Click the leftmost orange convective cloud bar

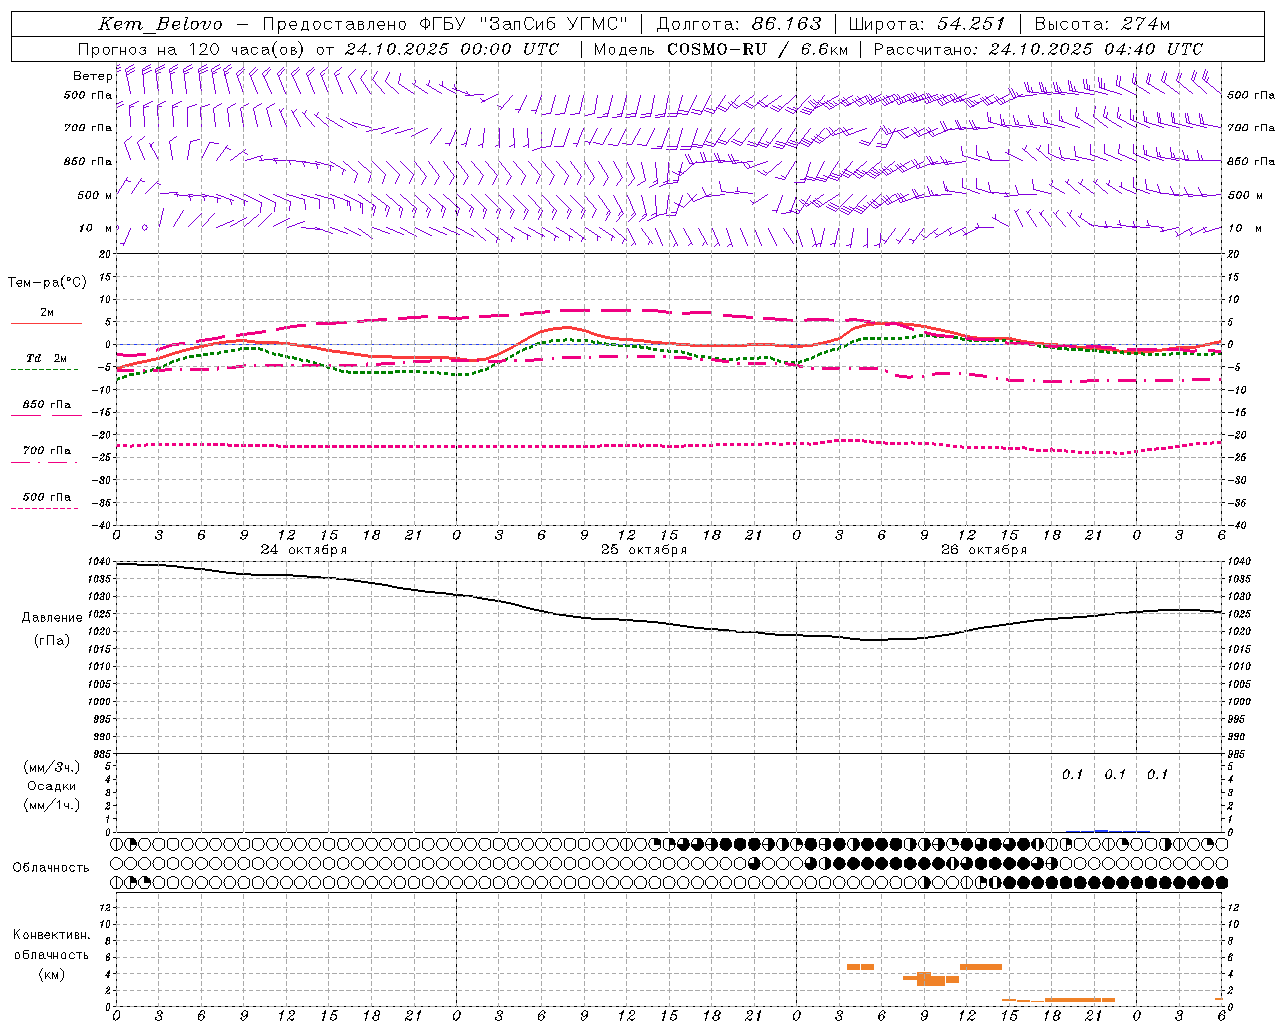(x=860, y=966)
